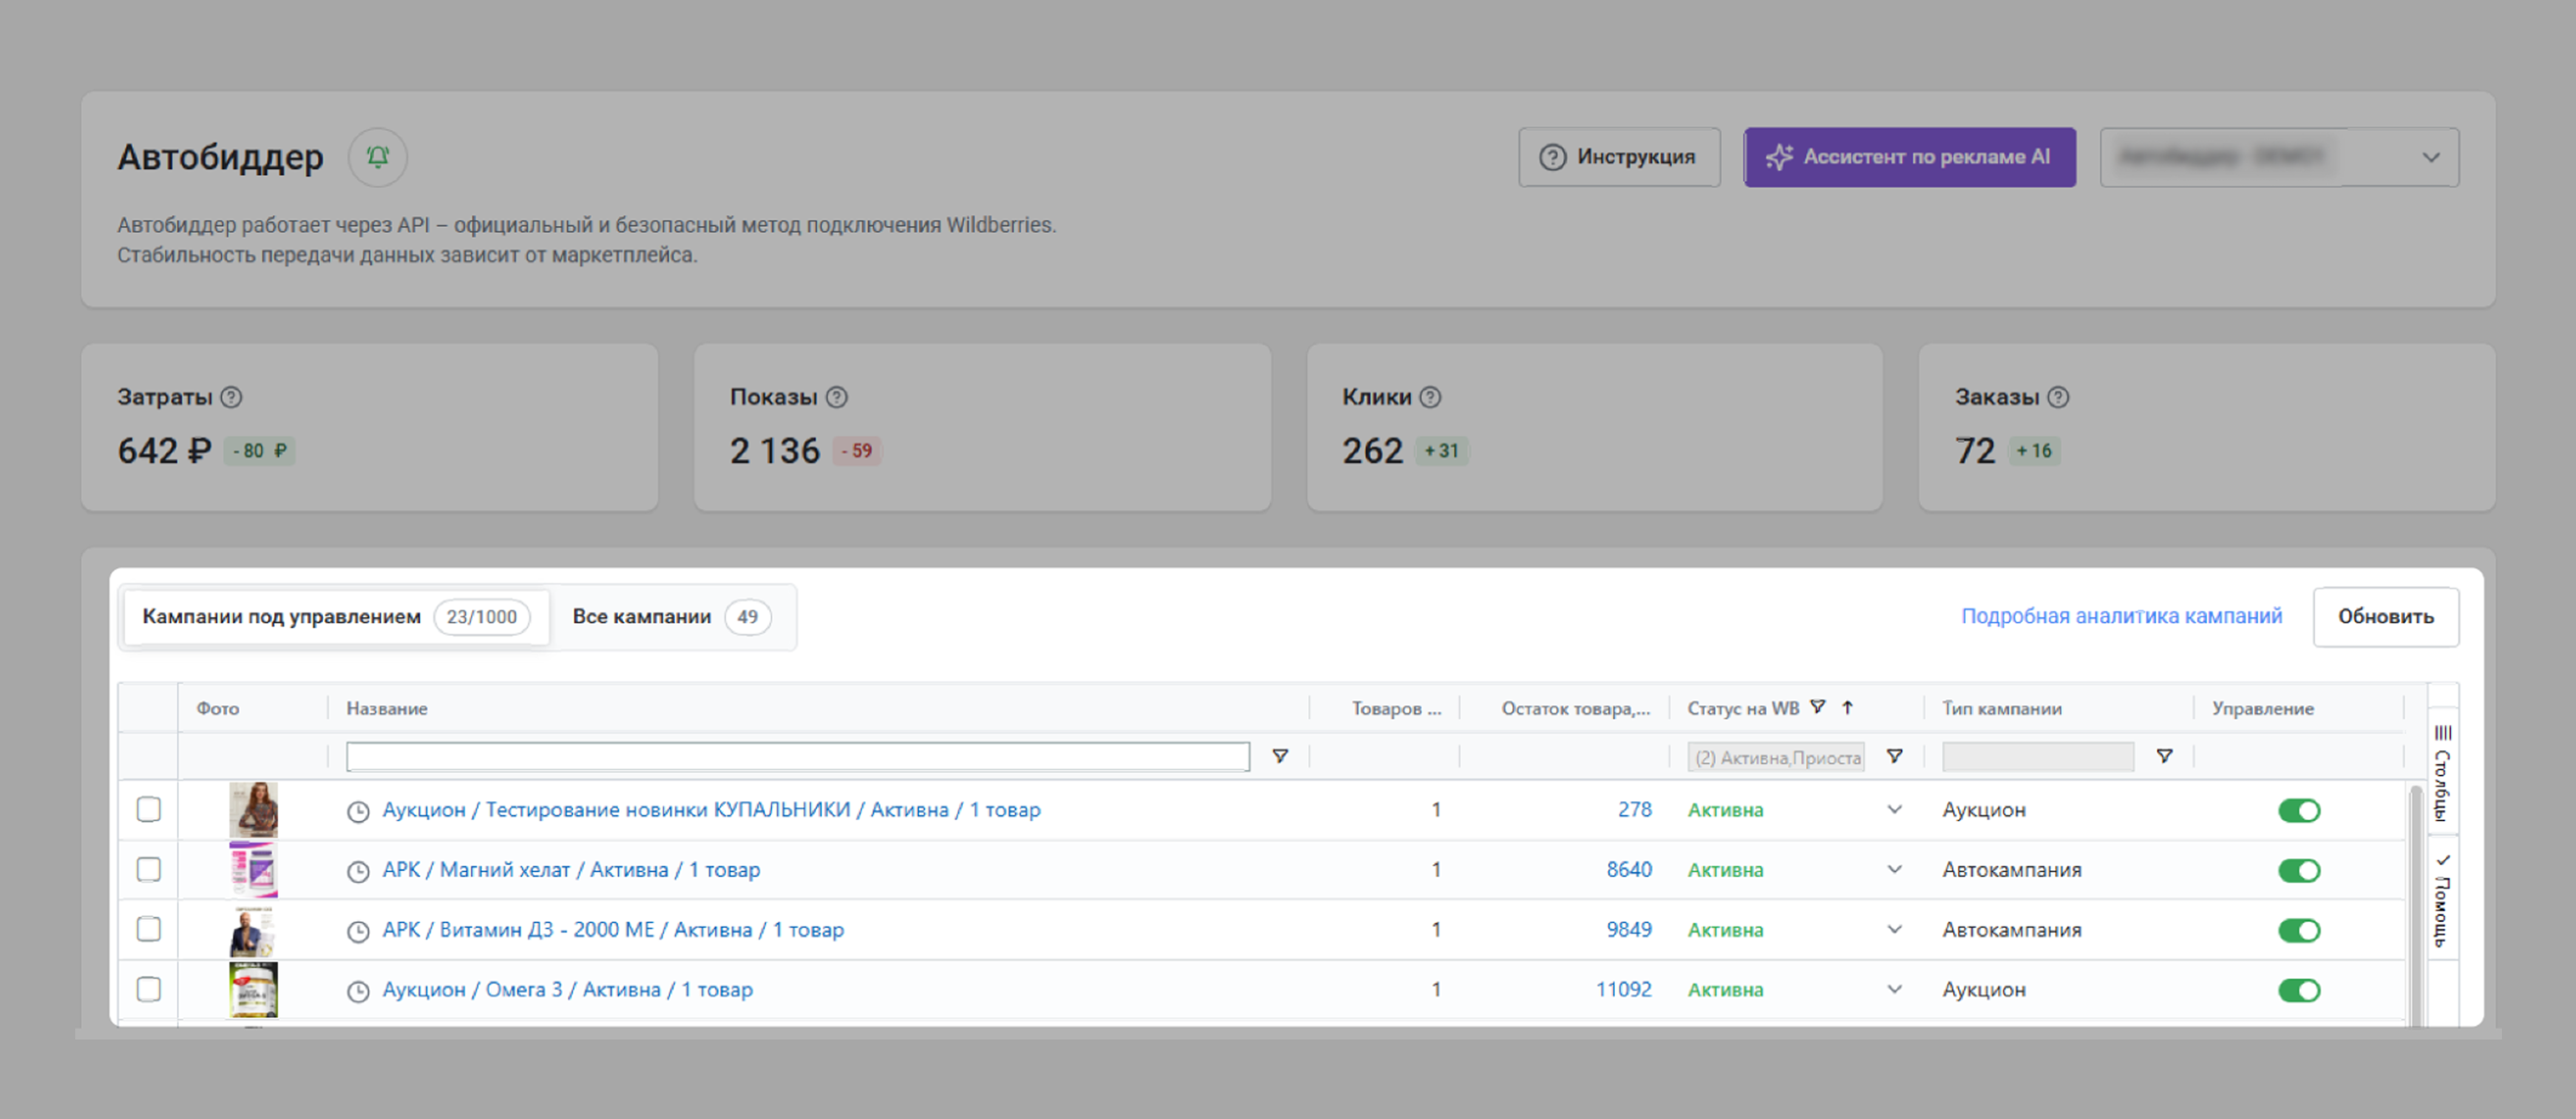2576x1119 pixels.
Task: Expand status dropdown on Омега 3 row
Action: tap(1894, 989)
